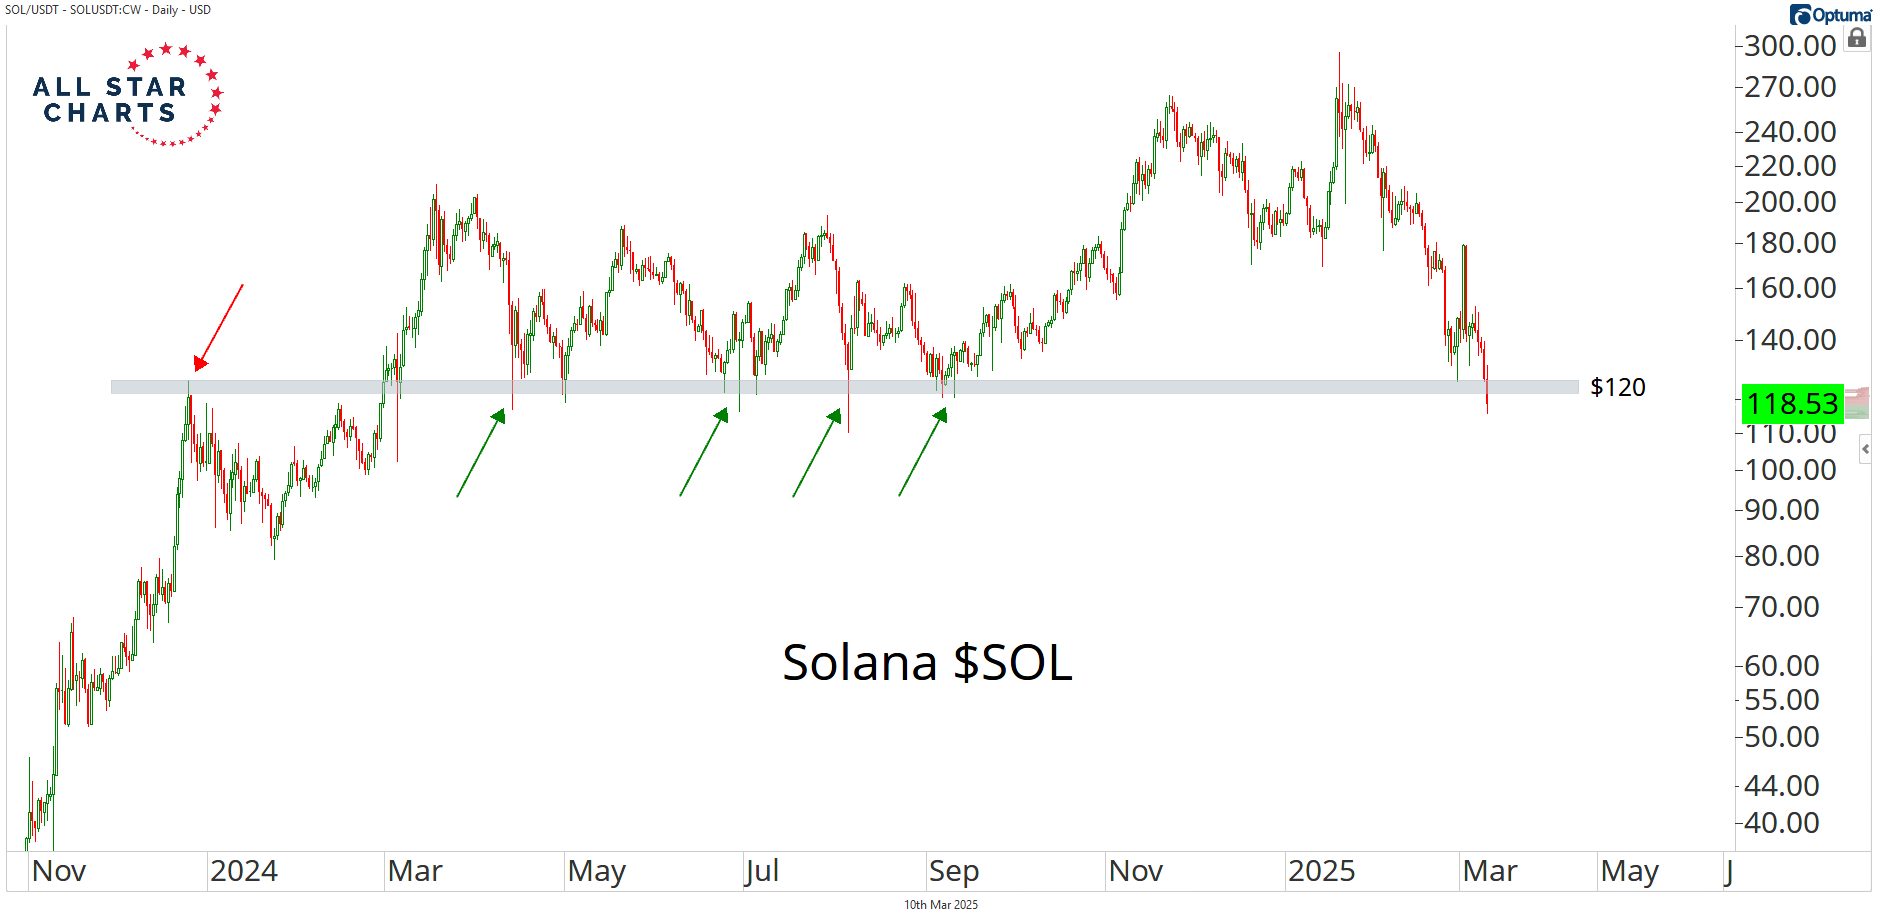Expand the collapsed right side panel arrow
The width and height of the screenshot is (1878, 924).
coord(1865,449)
